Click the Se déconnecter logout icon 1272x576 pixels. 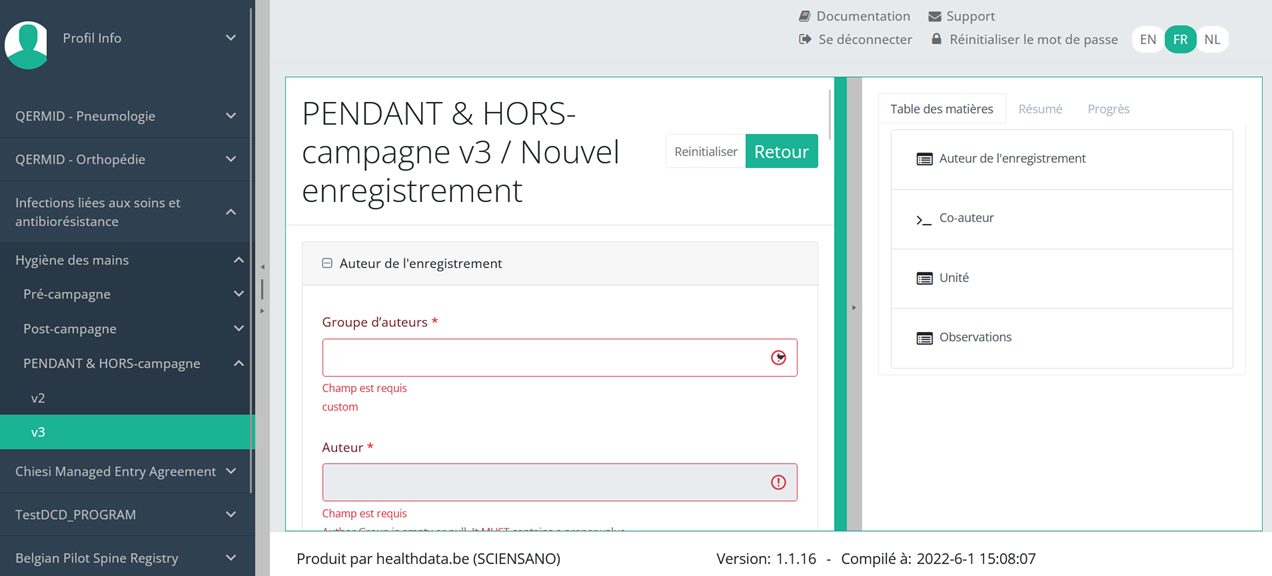(x=805, y=40)
